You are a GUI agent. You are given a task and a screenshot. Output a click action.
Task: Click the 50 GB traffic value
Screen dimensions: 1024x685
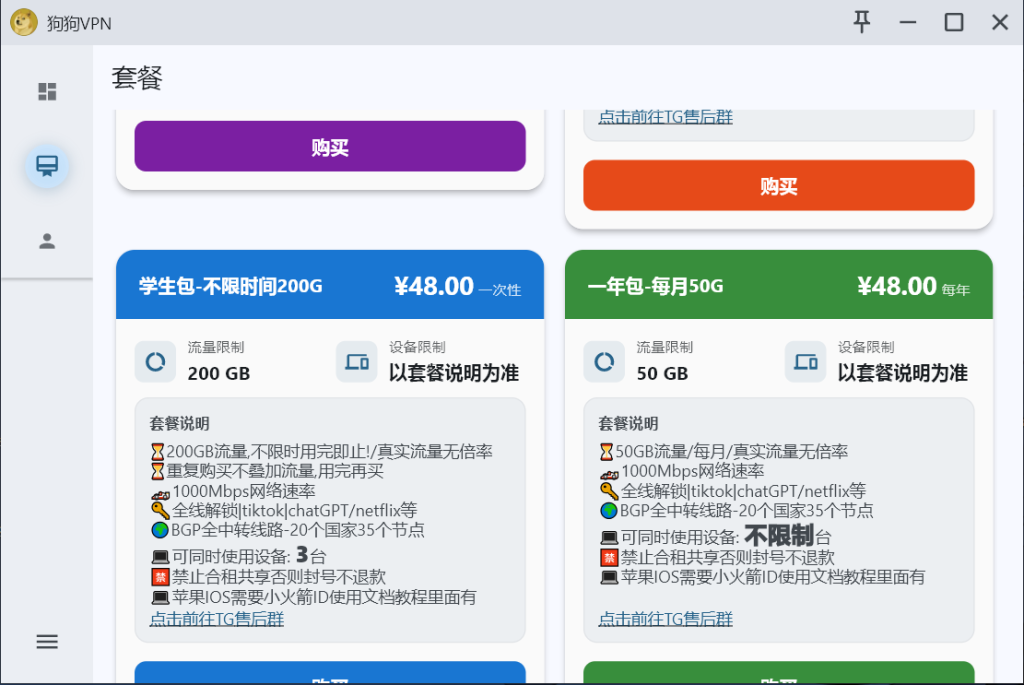(662, 374)
